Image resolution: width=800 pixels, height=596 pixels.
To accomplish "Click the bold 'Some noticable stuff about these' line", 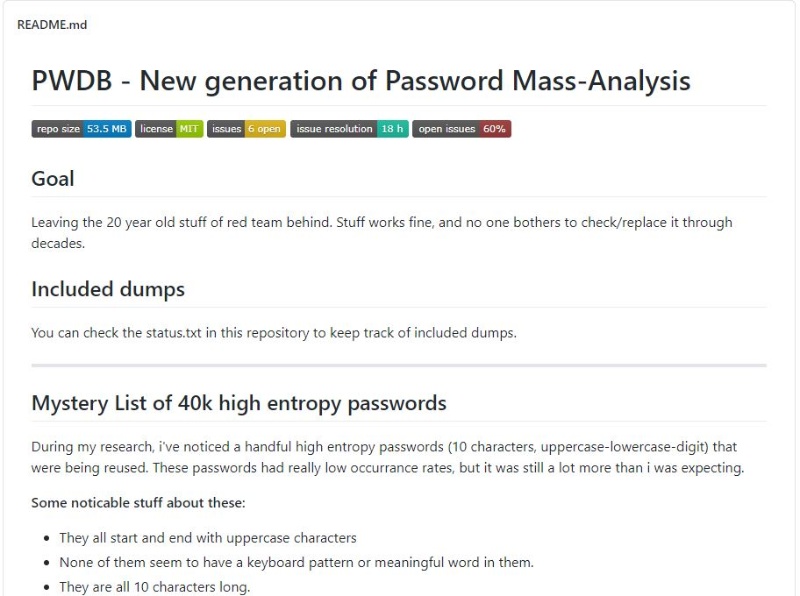I will [x=138, y=502].
